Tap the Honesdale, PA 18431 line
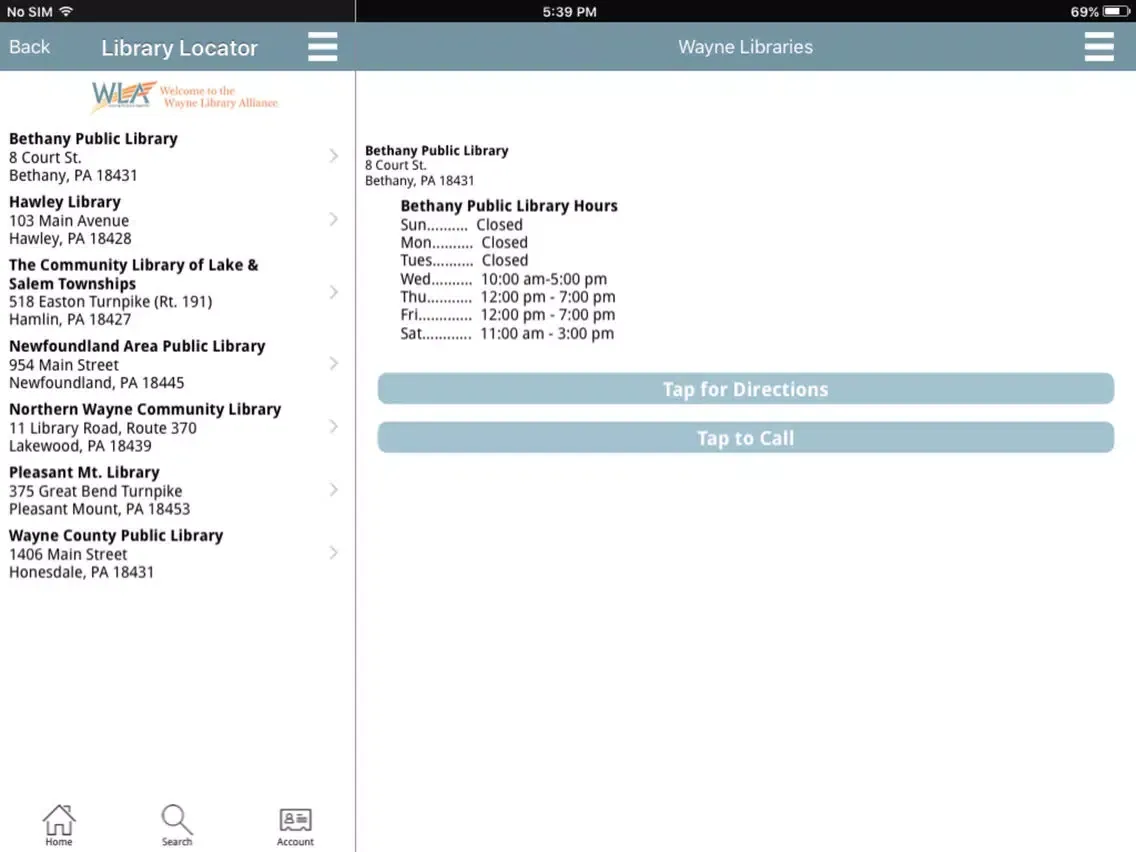The image size is (1136, 852). point(81,572)
